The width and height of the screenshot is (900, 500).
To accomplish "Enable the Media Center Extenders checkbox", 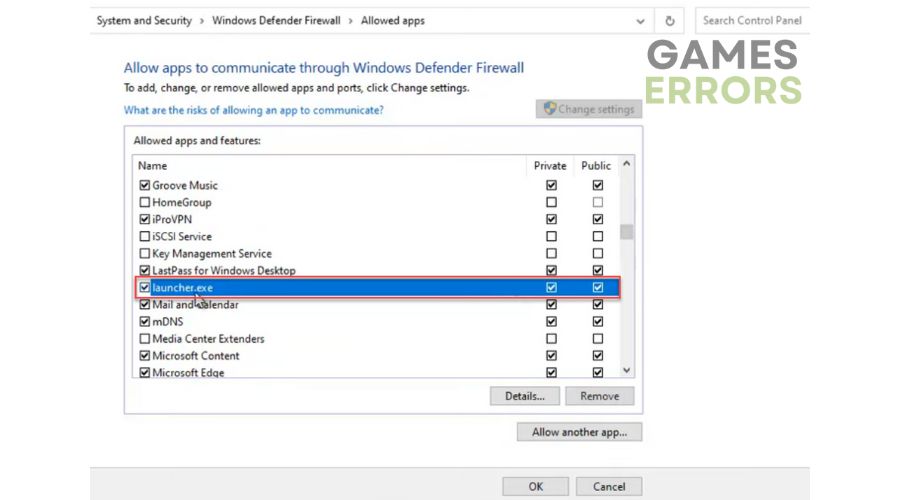I will (x=145, y=339).
